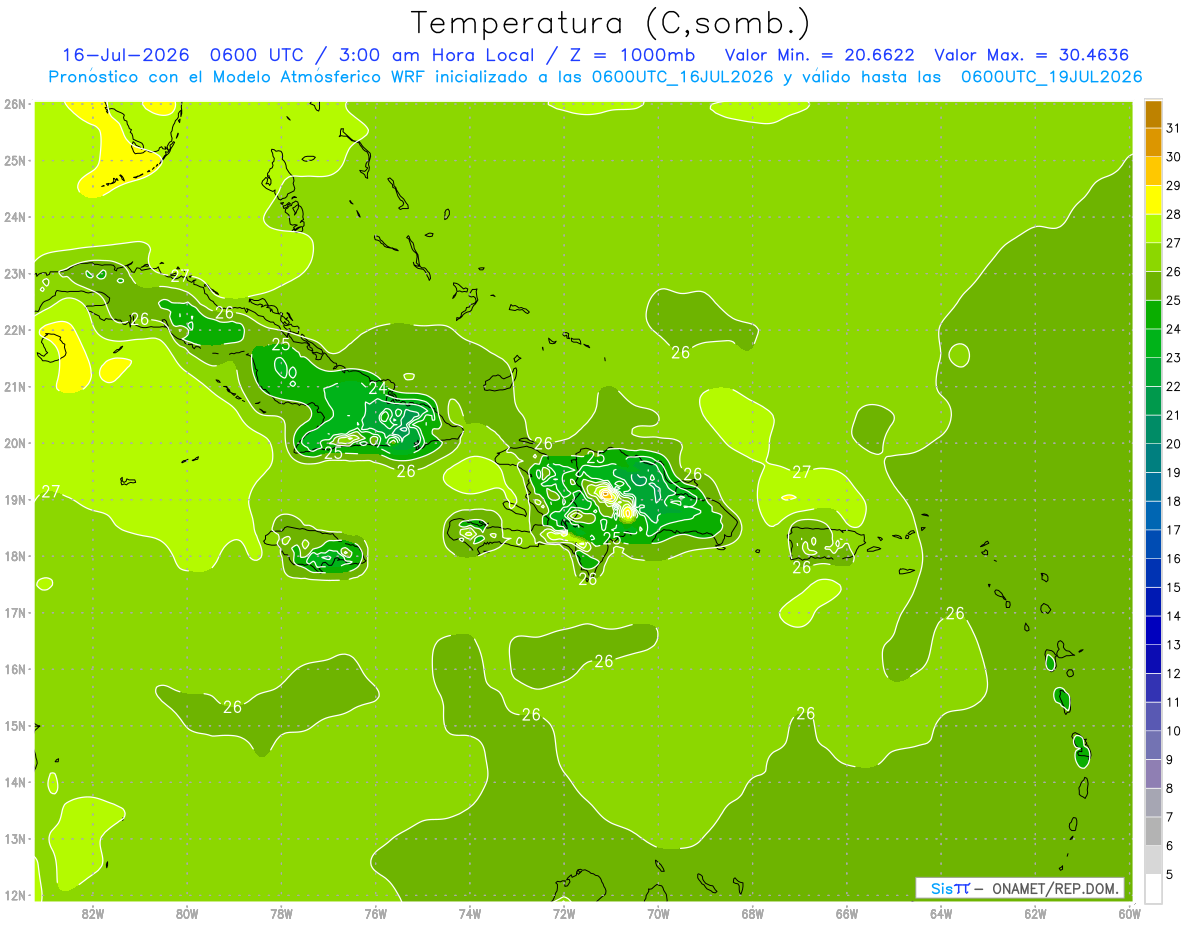Click the '24' contour label over eastern Cuba
Image resolution: width=1200 pixels, height=927 pixels.
377,388
